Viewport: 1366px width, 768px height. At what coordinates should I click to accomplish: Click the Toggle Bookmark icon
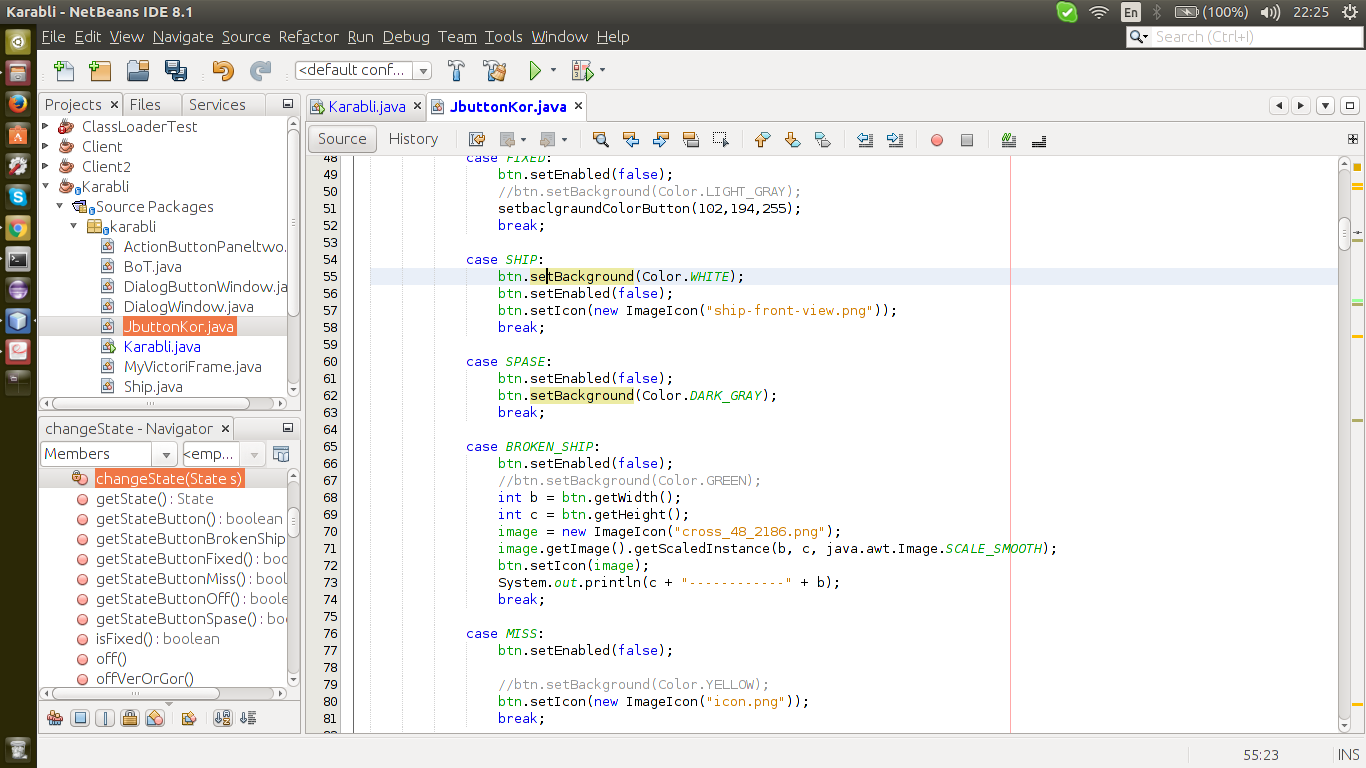tap(822, 140)
